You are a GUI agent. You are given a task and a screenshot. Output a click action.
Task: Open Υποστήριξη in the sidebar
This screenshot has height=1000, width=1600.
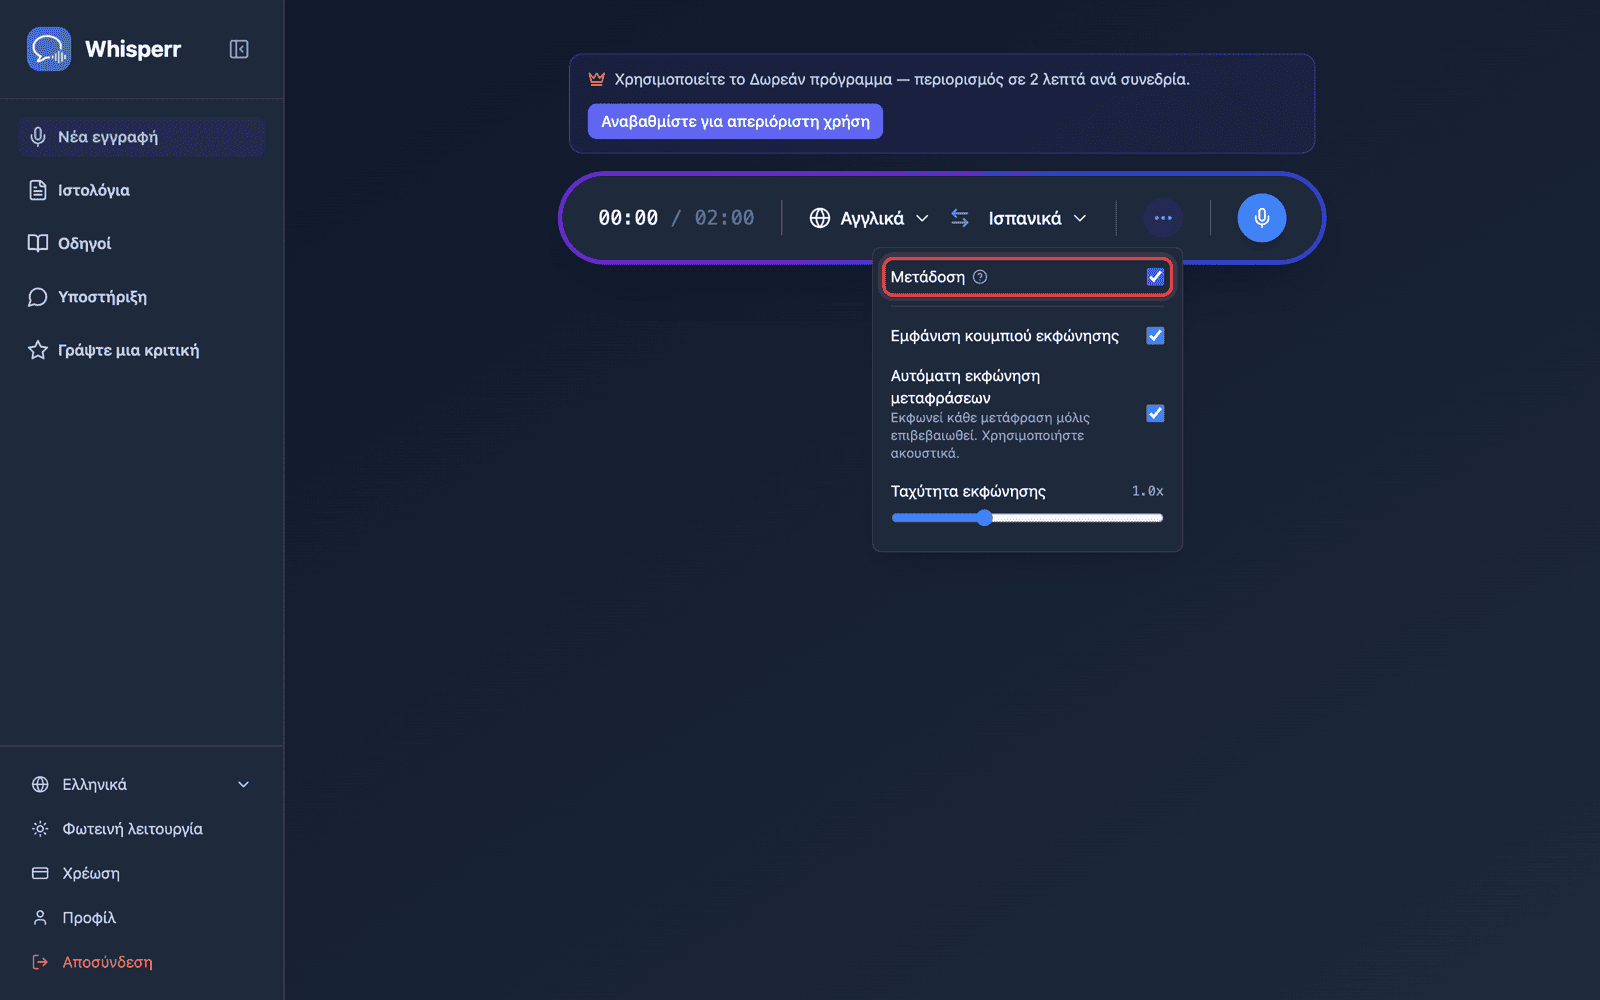tap(141, 297)
